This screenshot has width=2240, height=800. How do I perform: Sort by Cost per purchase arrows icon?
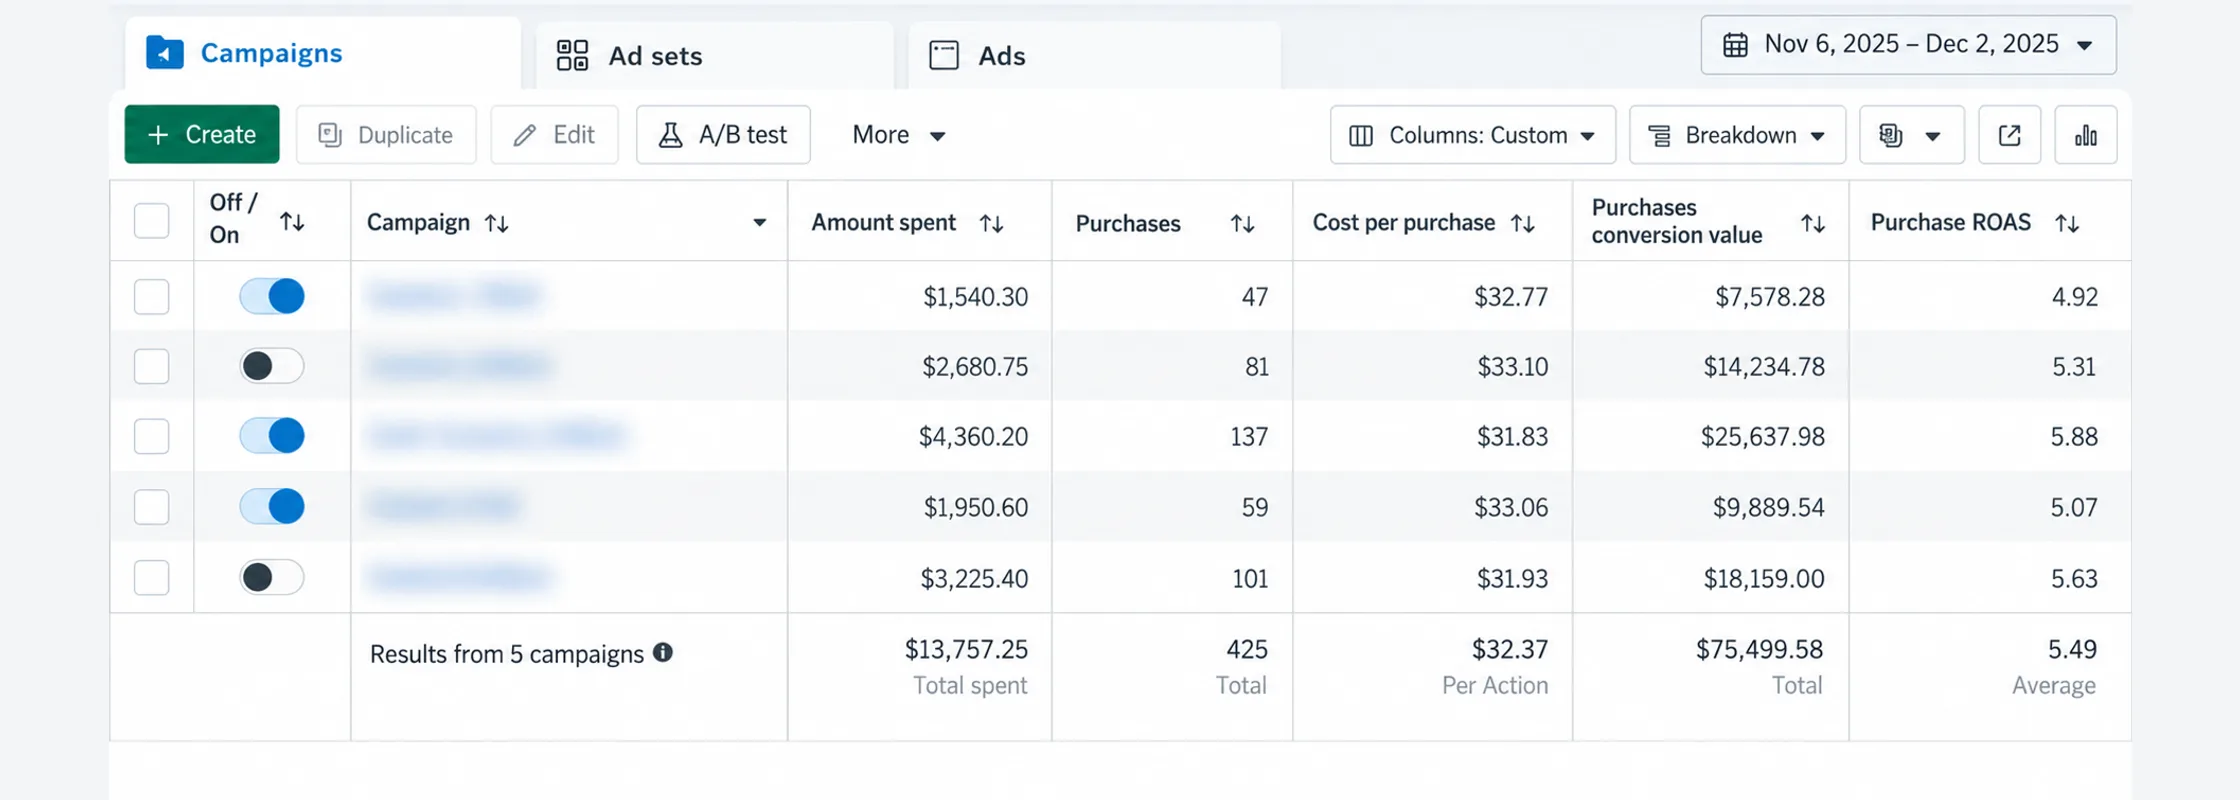pos(1523,223)
